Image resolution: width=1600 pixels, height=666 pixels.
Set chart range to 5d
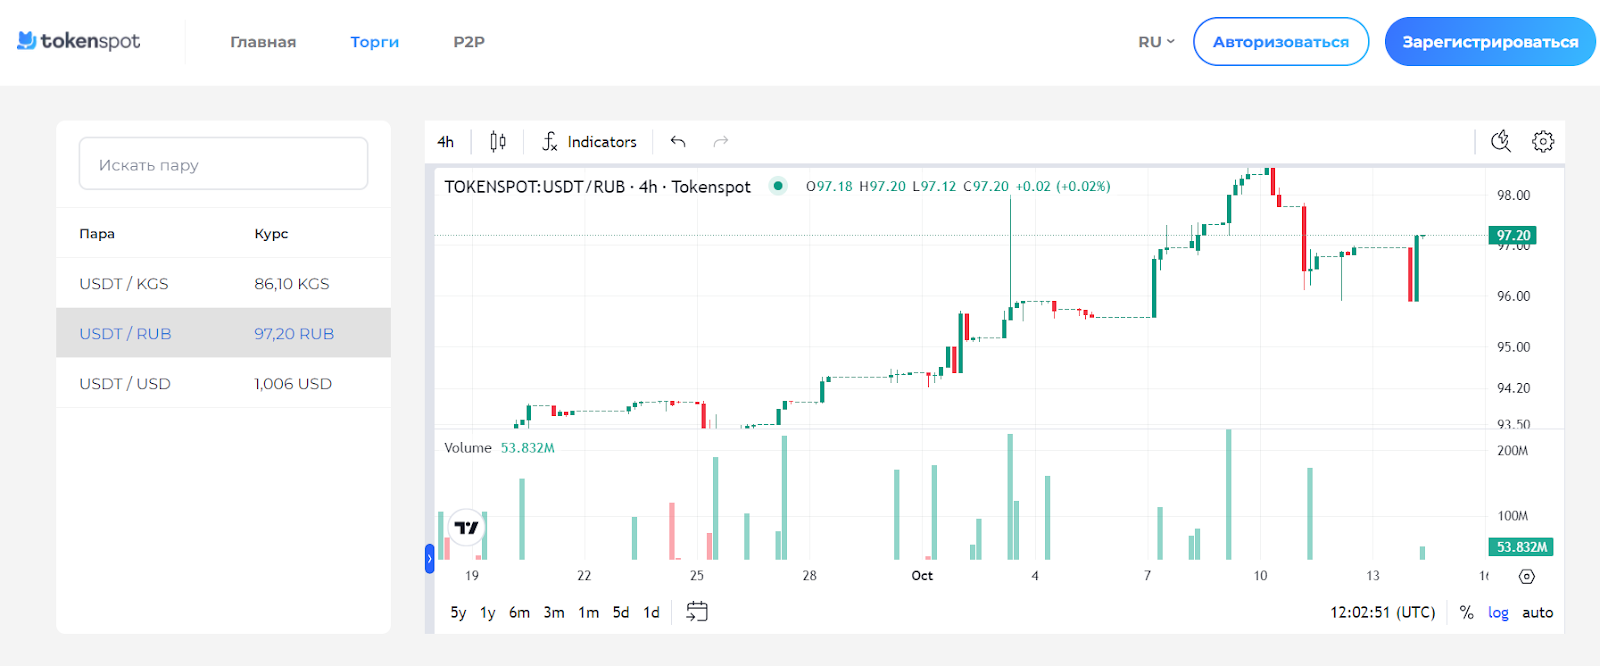click(x=621, y=612)
